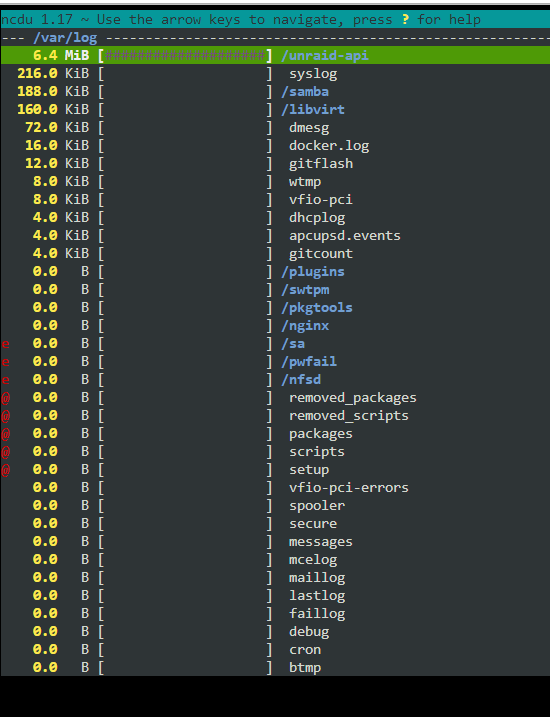Select the apcupsd.events file

(345, 236)
